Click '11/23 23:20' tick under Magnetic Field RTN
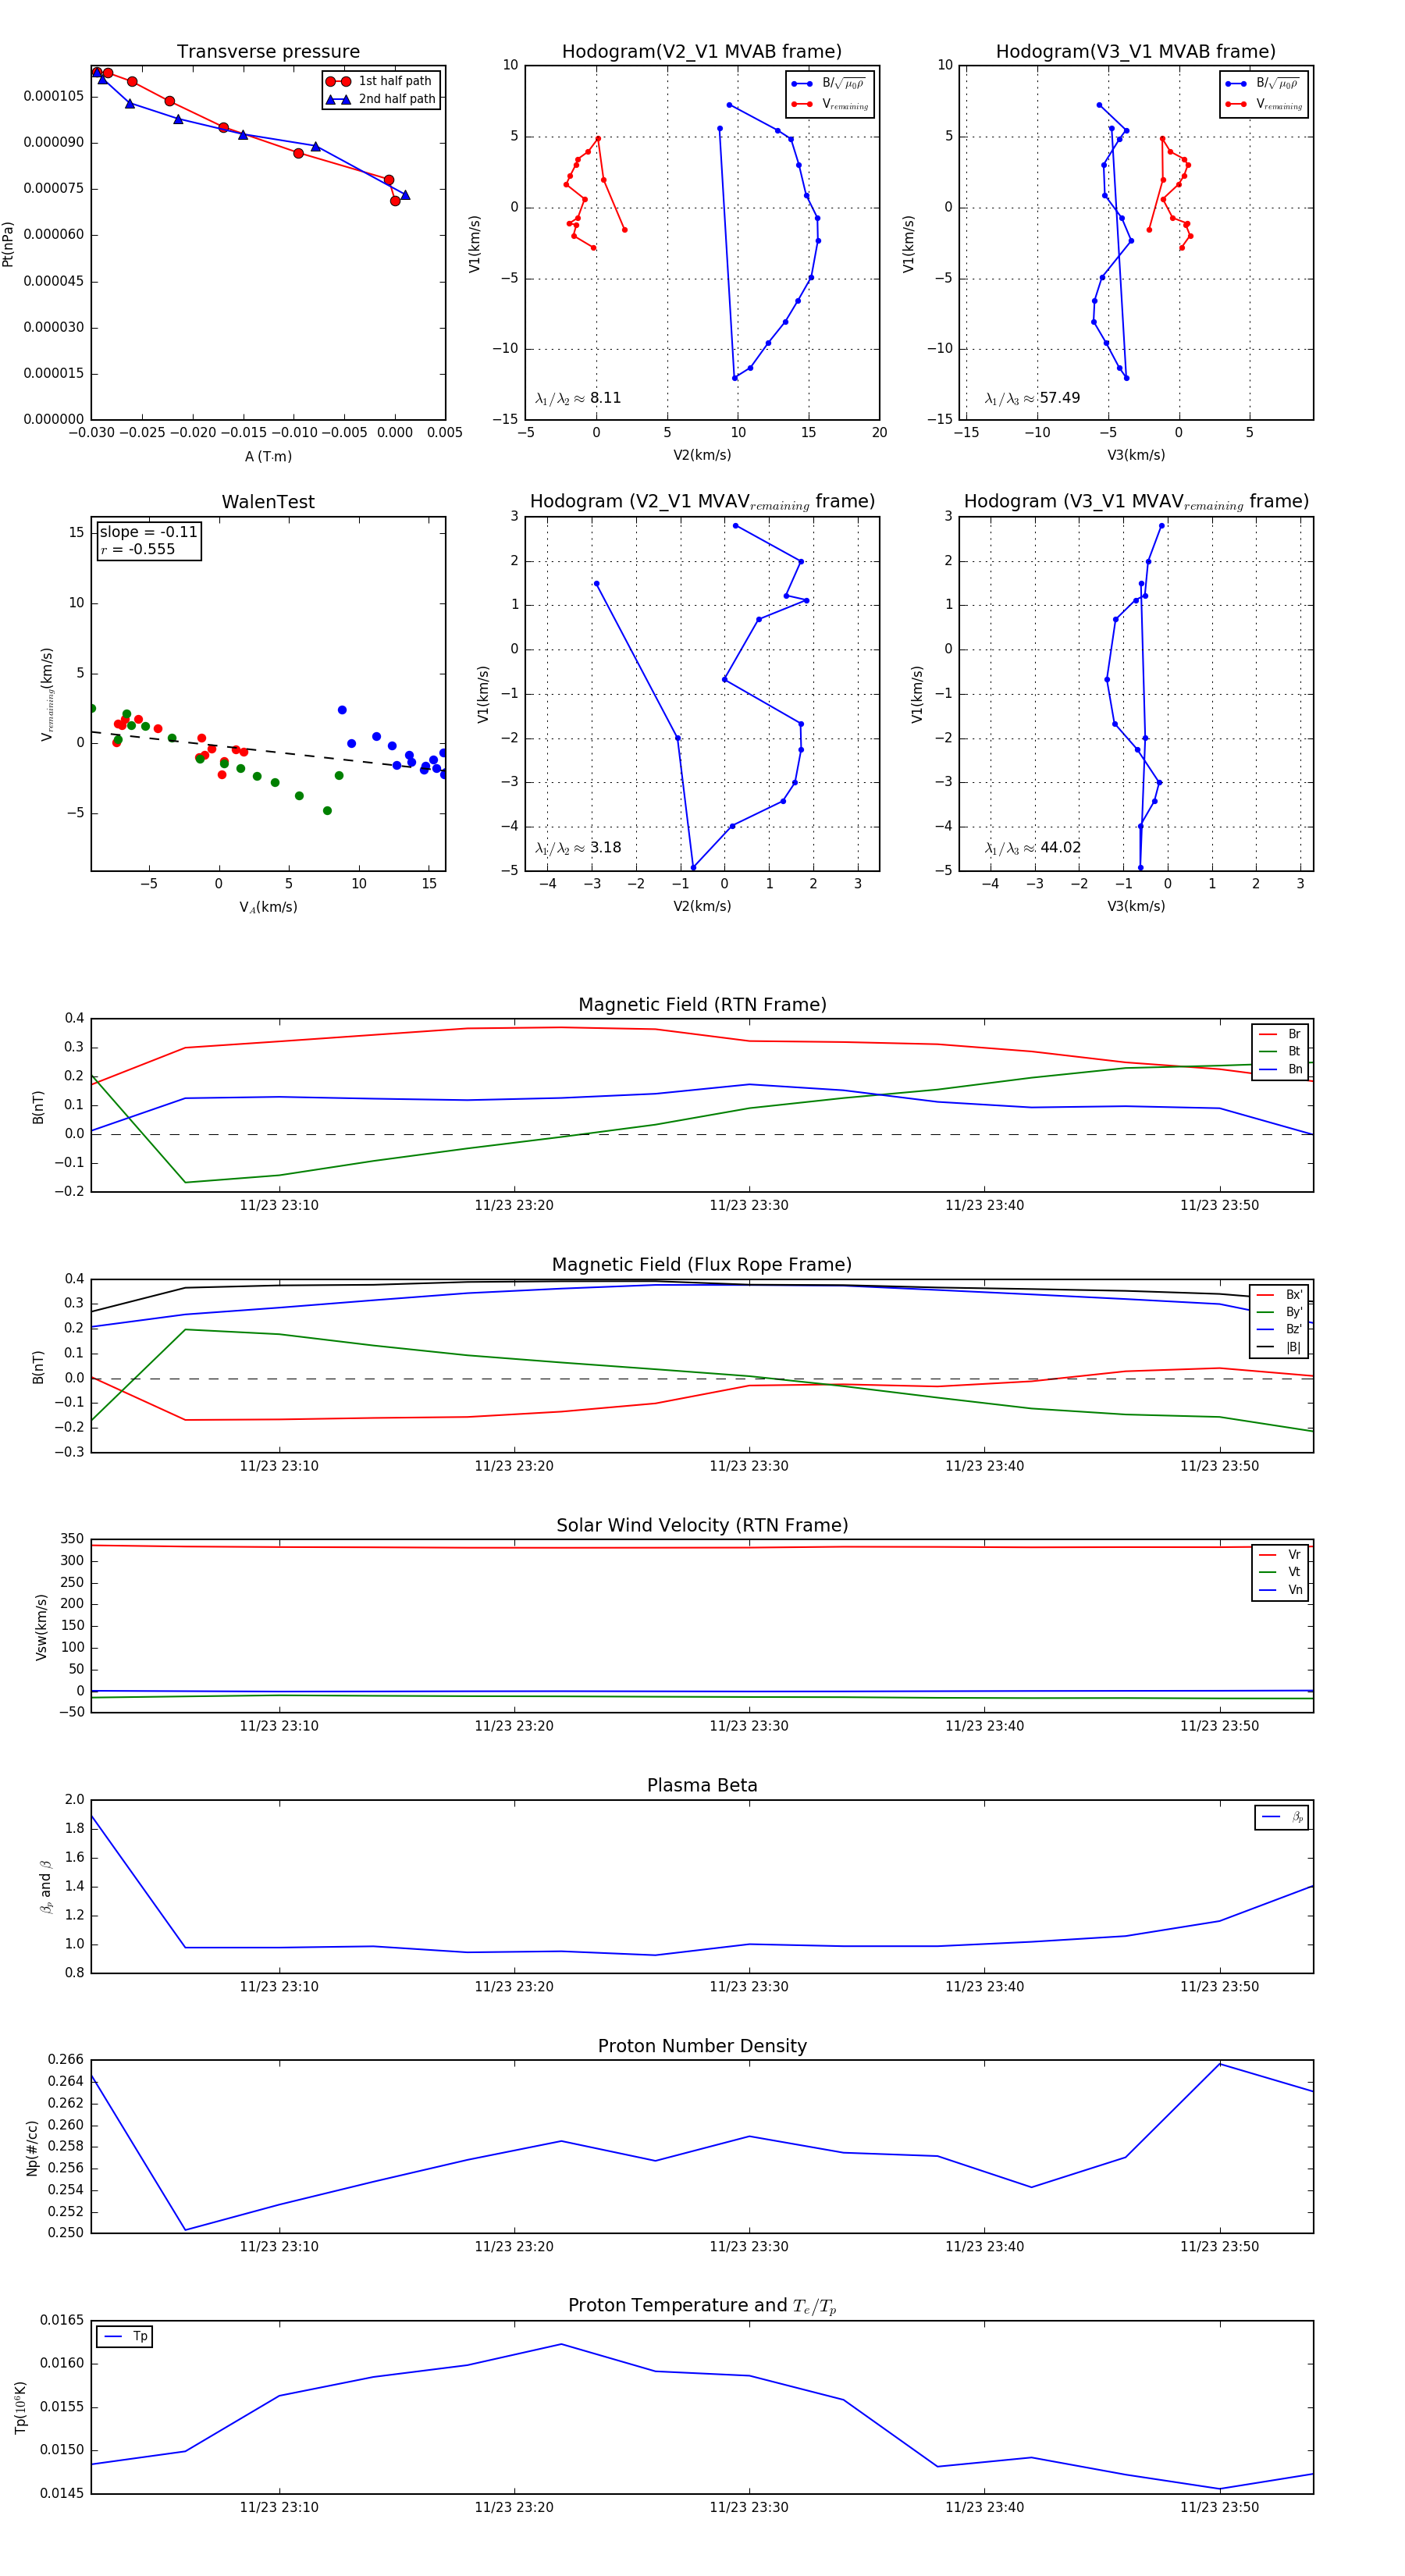The width and height of the screenshot is (1405, 2576). click(x=514, y=1205)
